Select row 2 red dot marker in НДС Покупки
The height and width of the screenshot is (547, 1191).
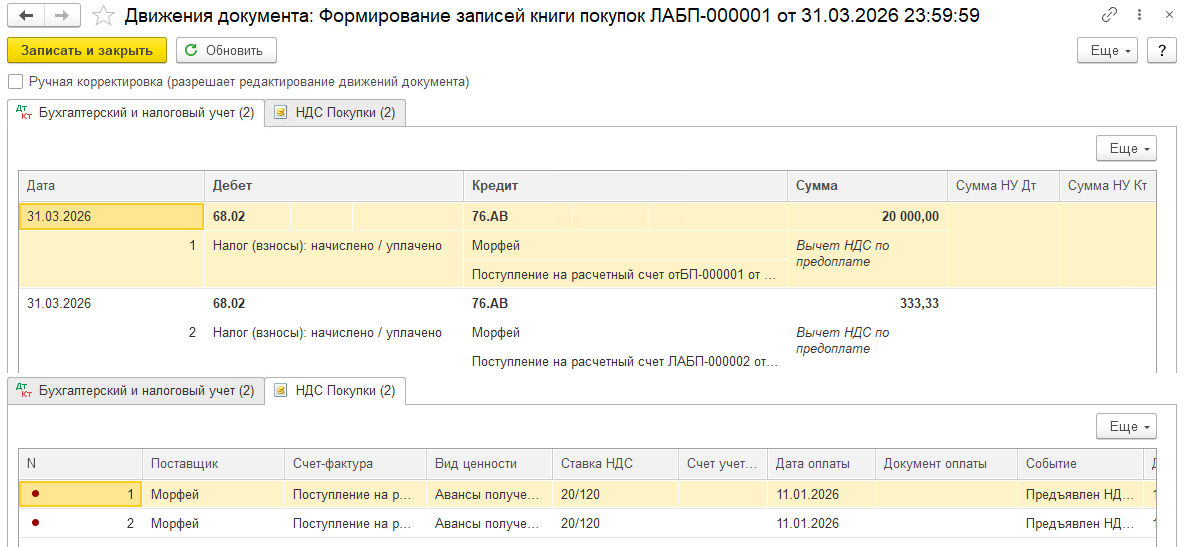click(x=35, y=523)
